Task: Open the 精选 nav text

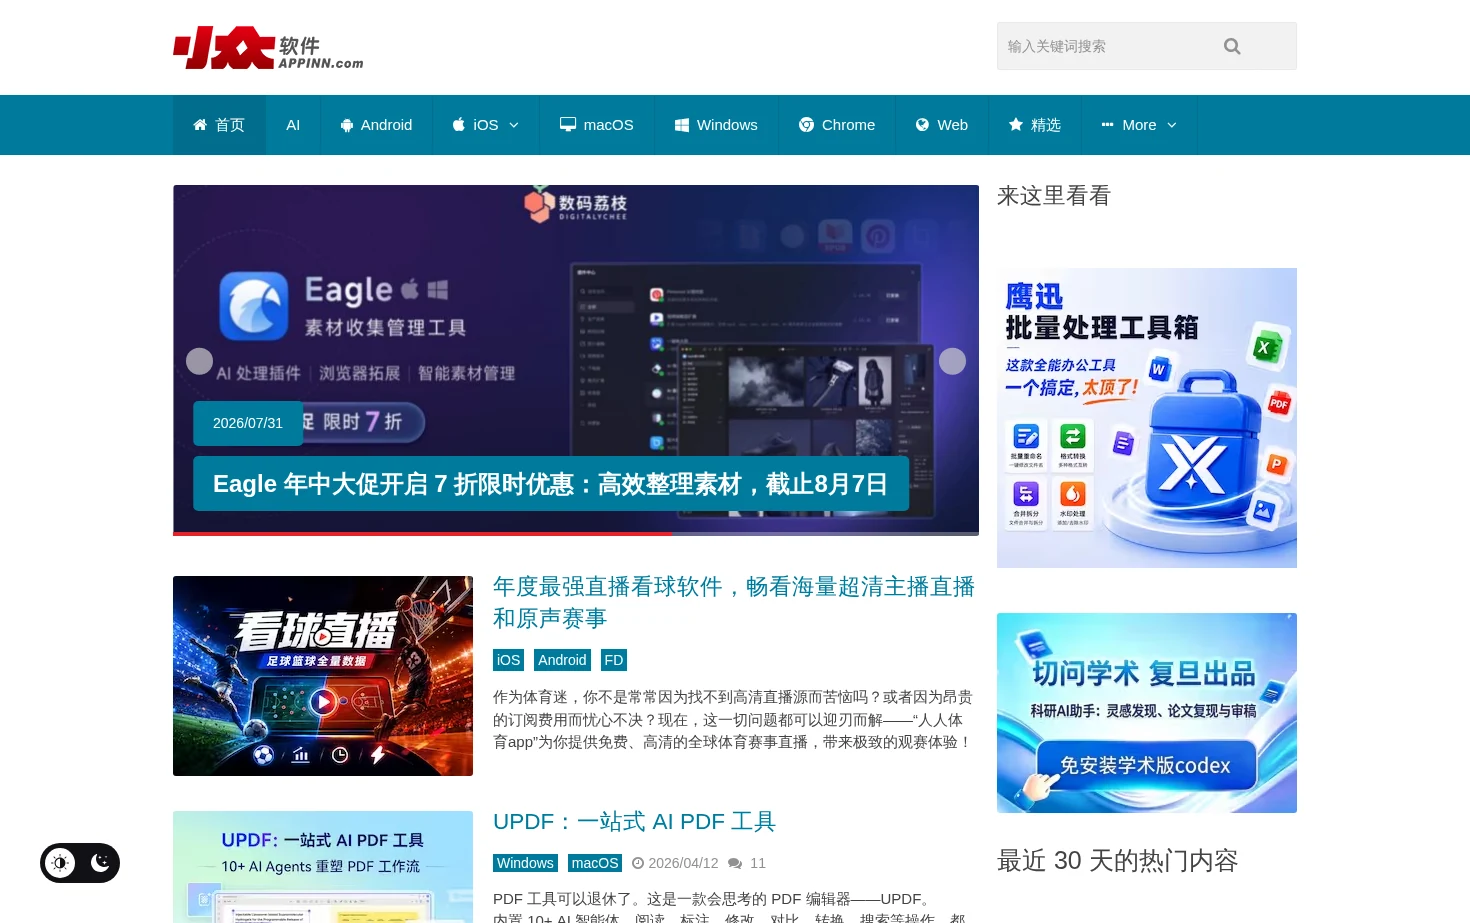Action: click(1046, 125)
